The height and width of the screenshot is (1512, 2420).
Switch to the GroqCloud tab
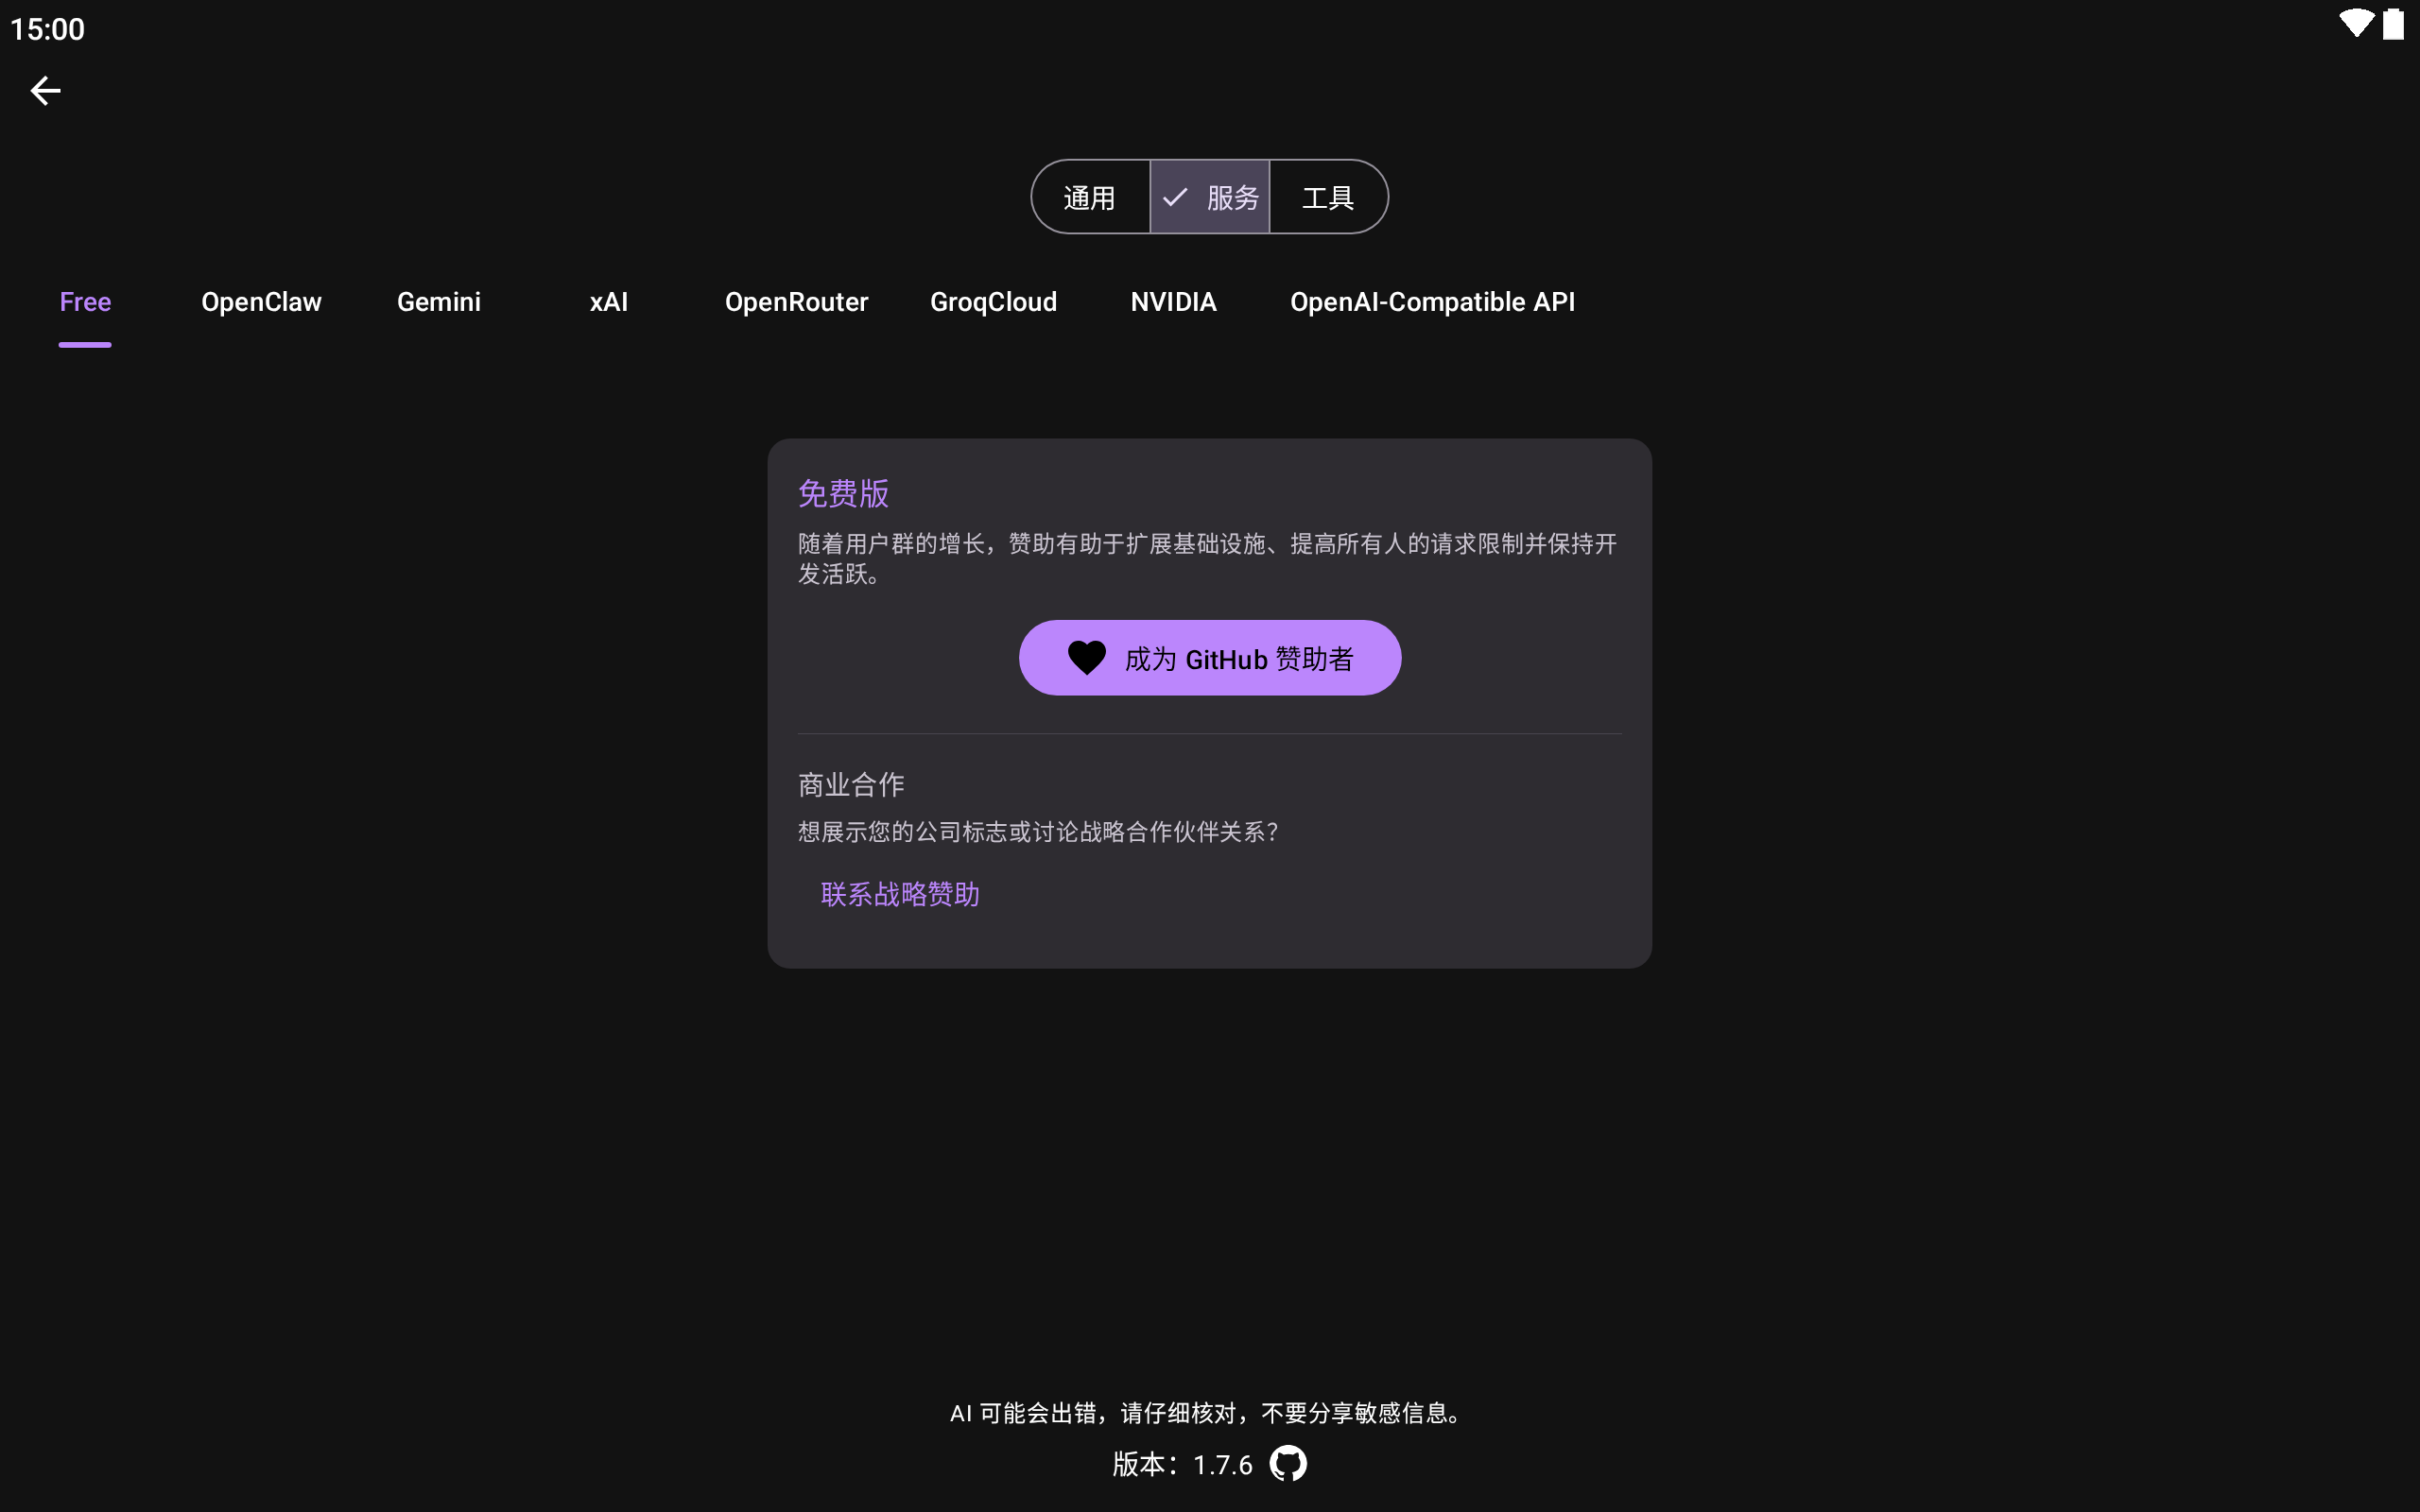993,302
